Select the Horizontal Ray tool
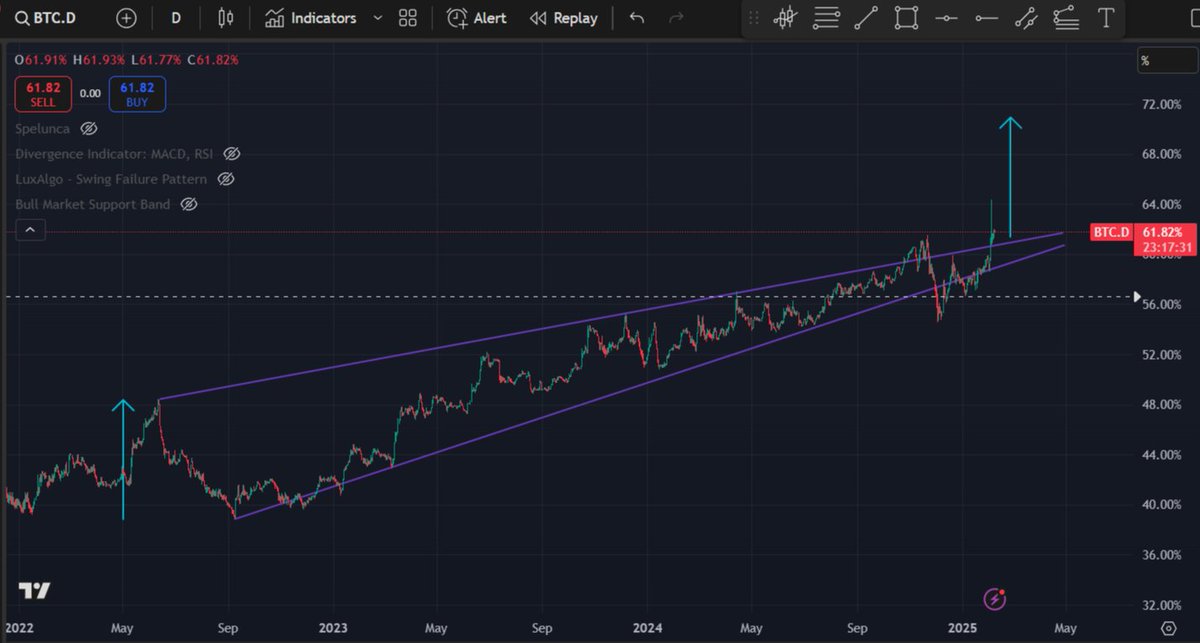 tap(986, 17)
